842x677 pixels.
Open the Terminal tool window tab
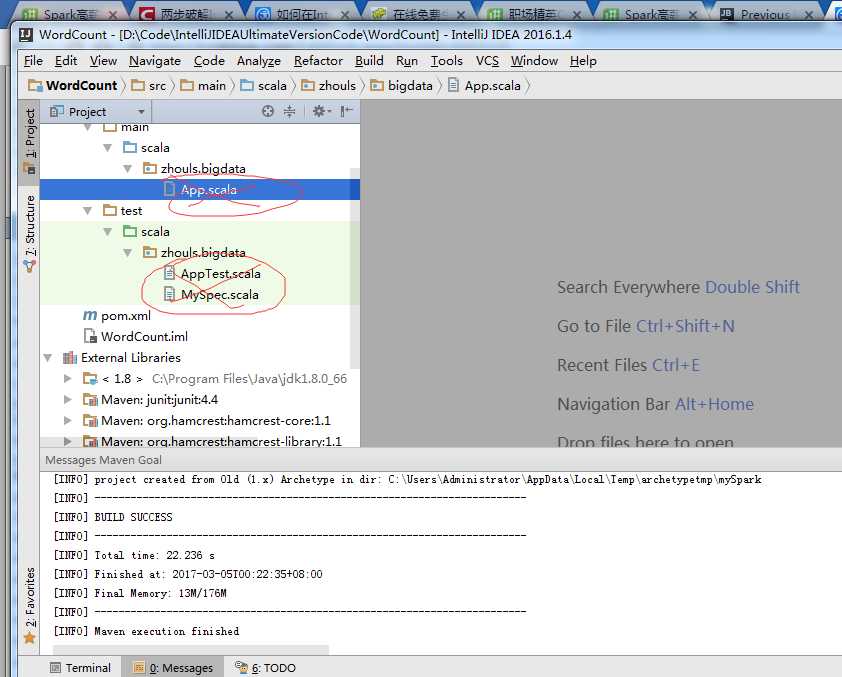click(81, 667)
